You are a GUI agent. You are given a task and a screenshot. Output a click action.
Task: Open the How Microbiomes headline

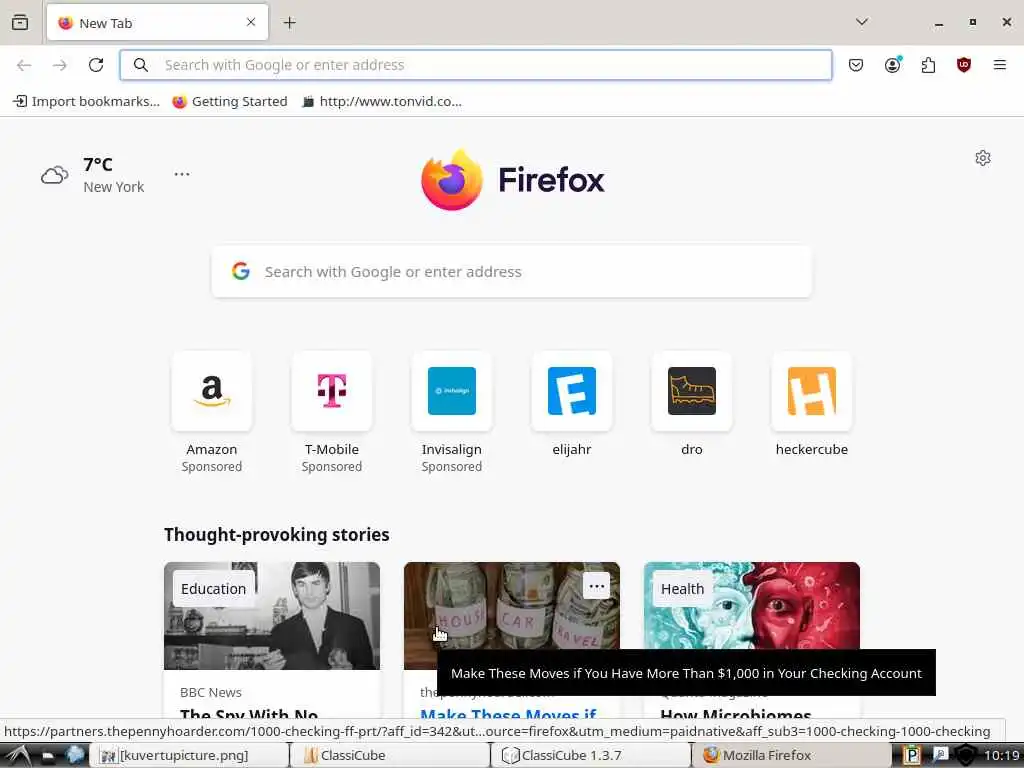tap(736, 713)
